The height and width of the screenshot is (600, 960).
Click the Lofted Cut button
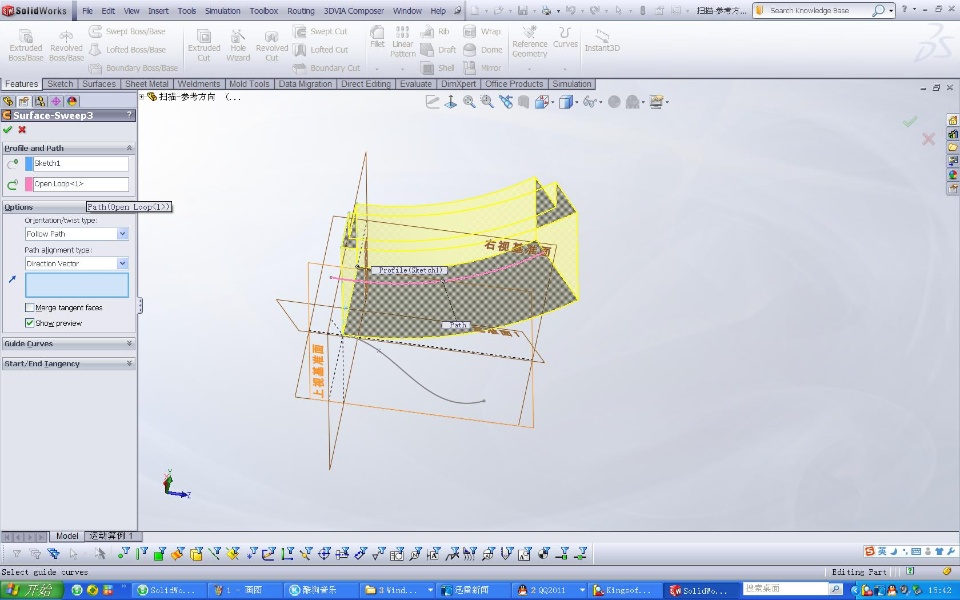(x=320, y=50)
